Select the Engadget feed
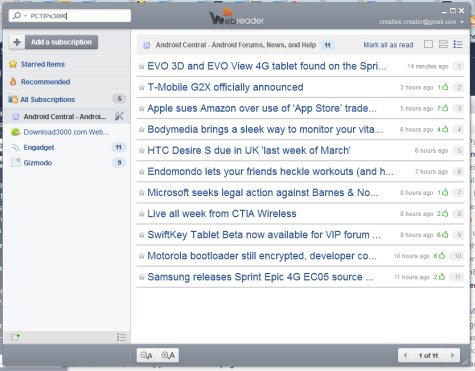475x371 pixels. (39, 147)
